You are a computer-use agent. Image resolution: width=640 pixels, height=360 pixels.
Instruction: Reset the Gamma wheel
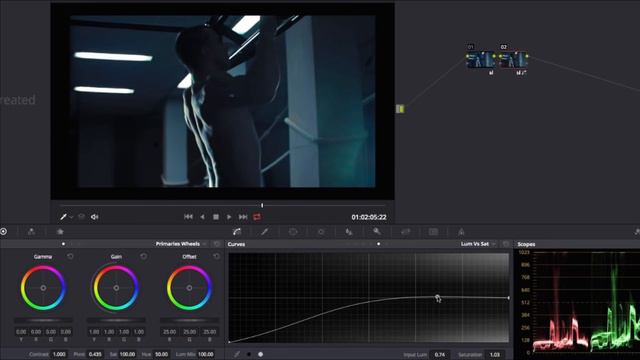[70, 256]
